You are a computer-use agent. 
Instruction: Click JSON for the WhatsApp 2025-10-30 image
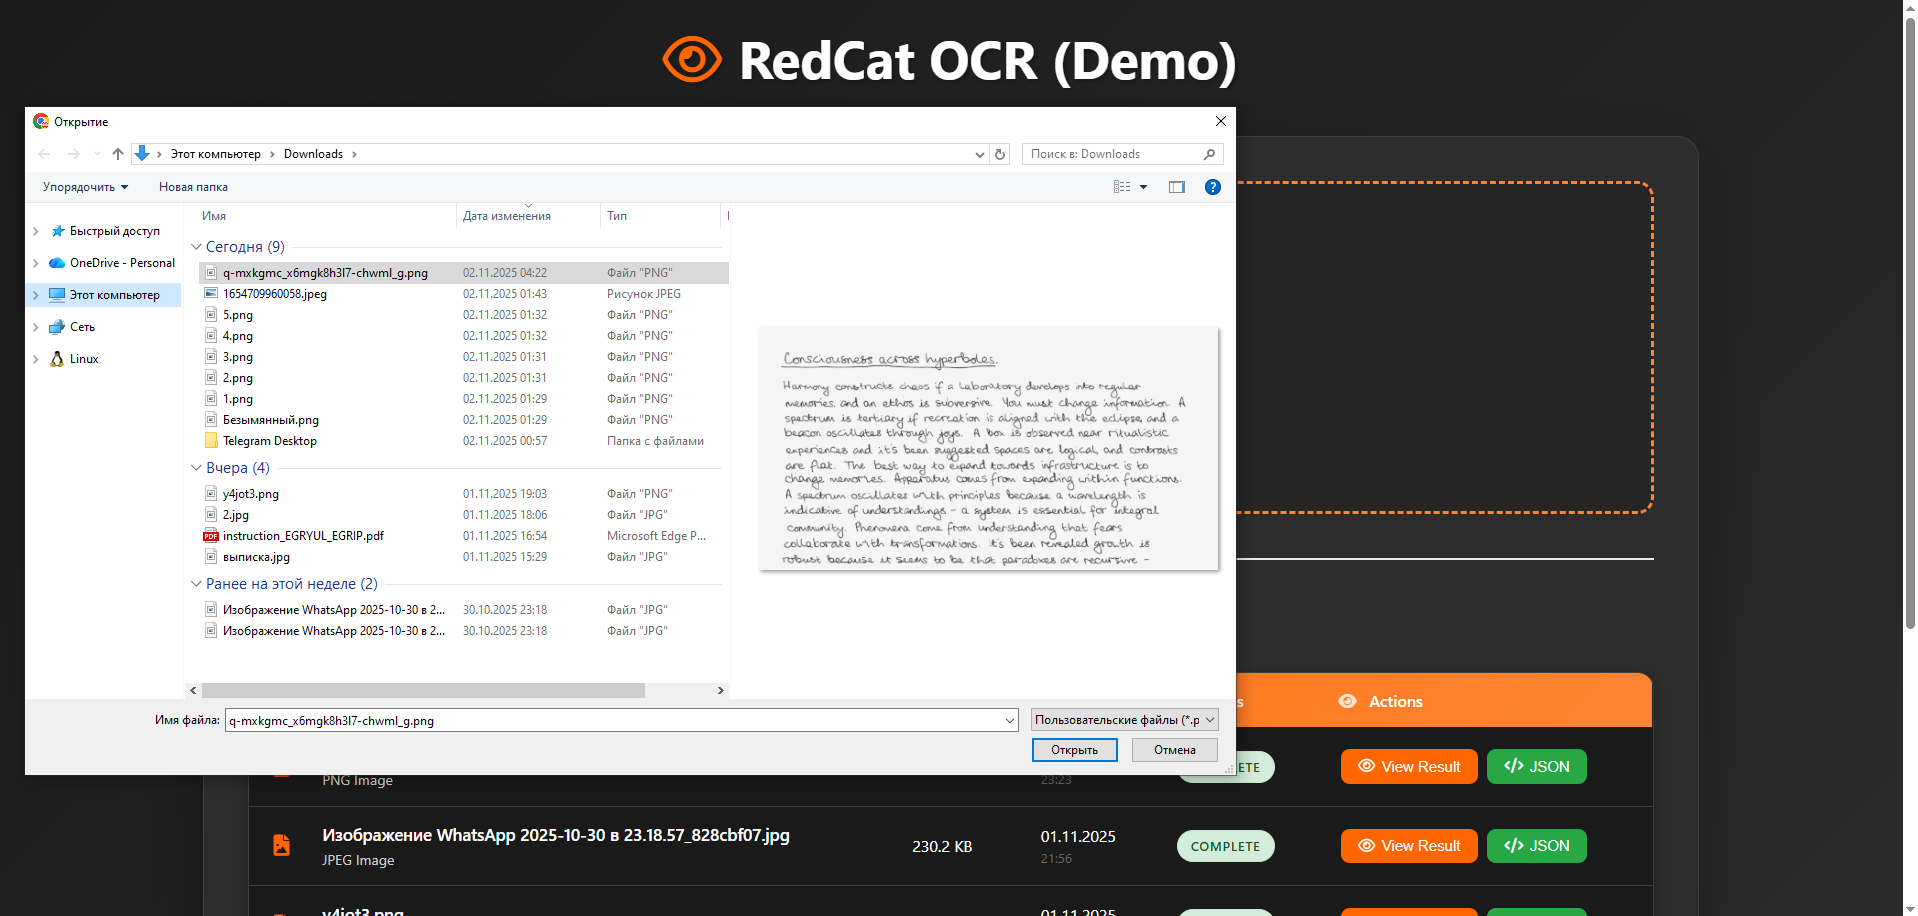1537,846
